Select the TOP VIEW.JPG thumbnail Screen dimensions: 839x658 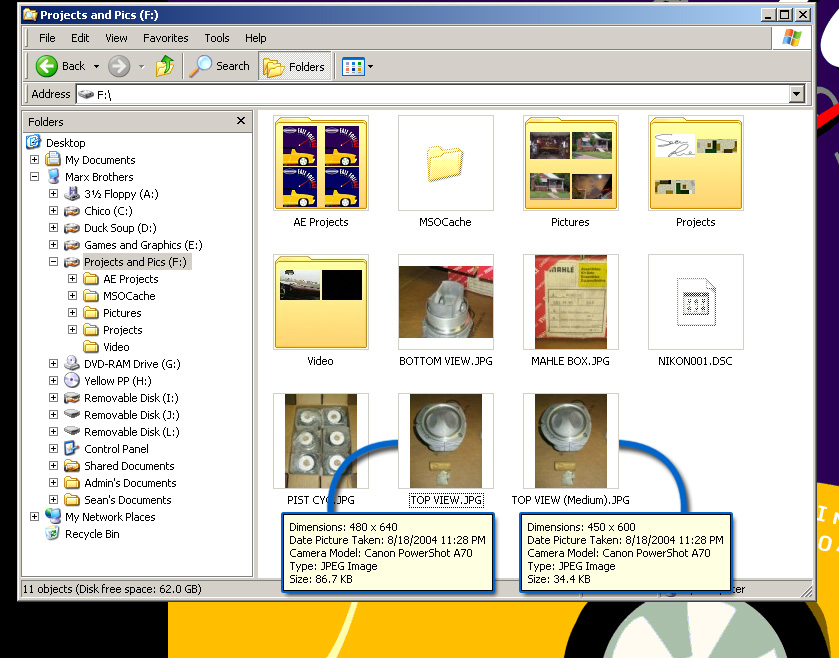tap(446, 441)
